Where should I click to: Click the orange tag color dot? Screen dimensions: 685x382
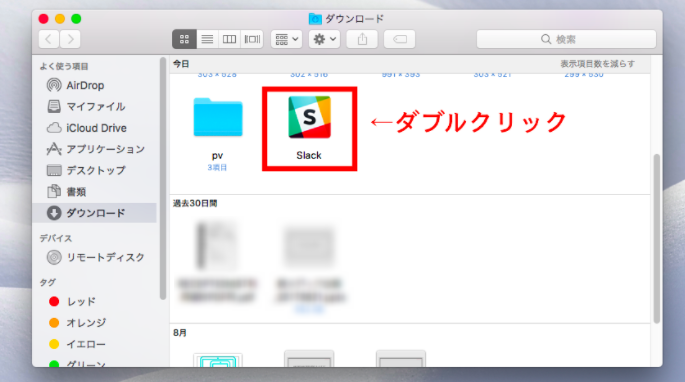point(54,323)
